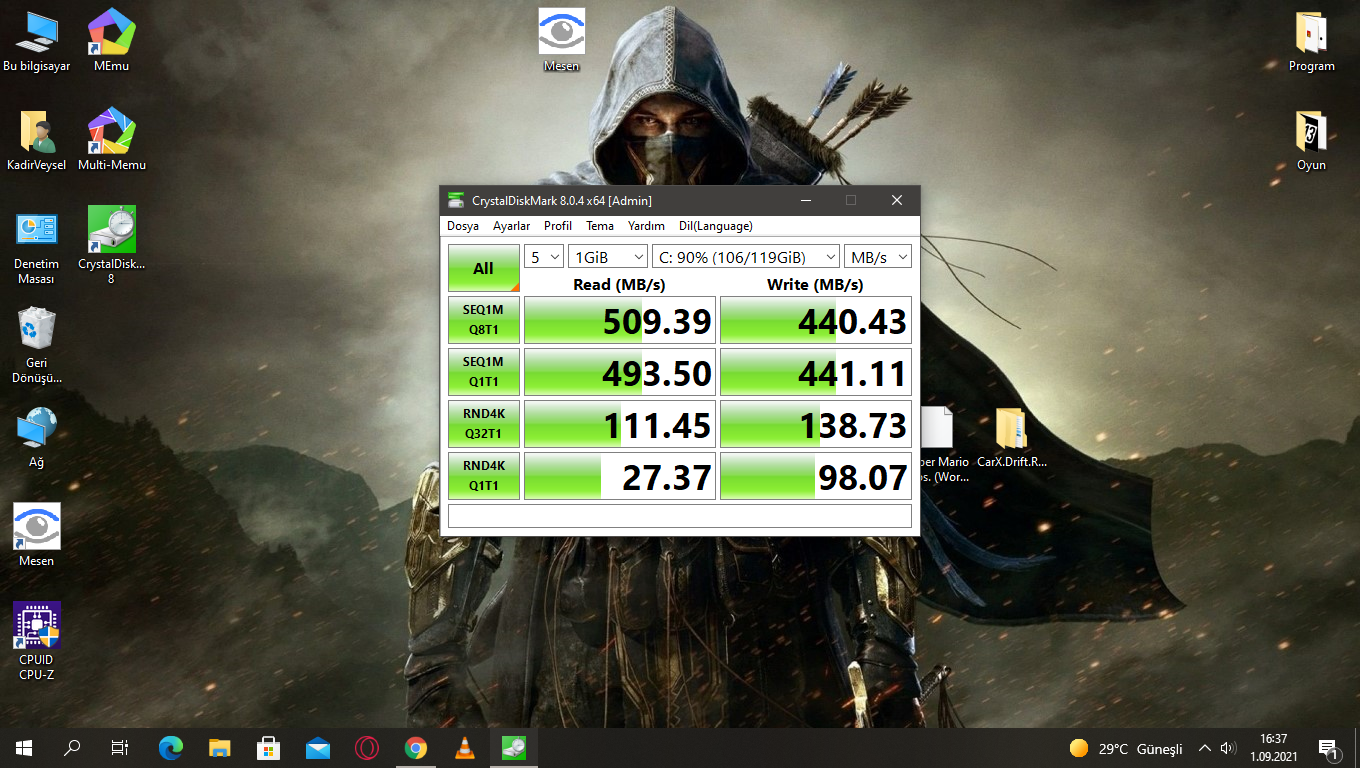Launch MEmu desktop shortcut
This screenshot has height=768, width=1360.
click(x=111, y=42)
